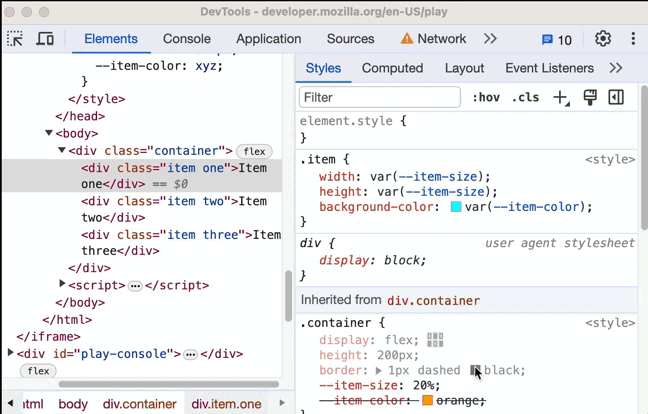Toggle the .cls element classes panel
The image size is (648, 414).
[x=525, y=98]
